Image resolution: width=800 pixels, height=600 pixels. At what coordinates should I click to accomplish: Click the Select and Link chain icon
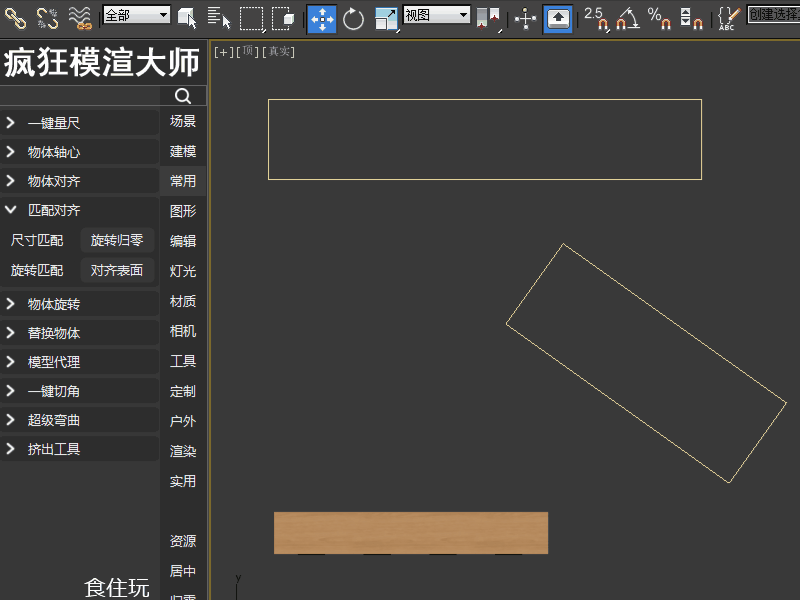coord(15,18)
